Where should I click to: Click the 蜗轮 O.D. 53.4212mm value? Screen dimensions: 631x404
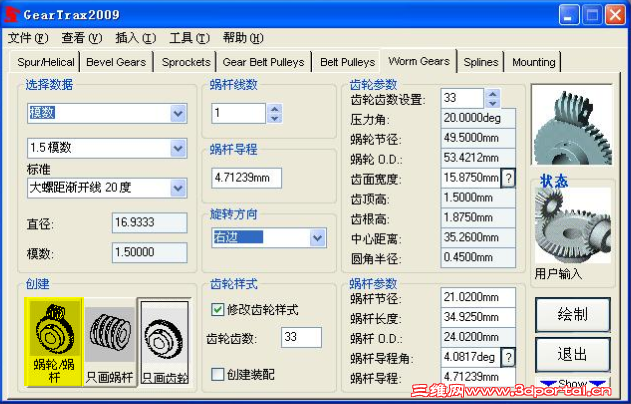pyautogui.click(x=478, y=158)
